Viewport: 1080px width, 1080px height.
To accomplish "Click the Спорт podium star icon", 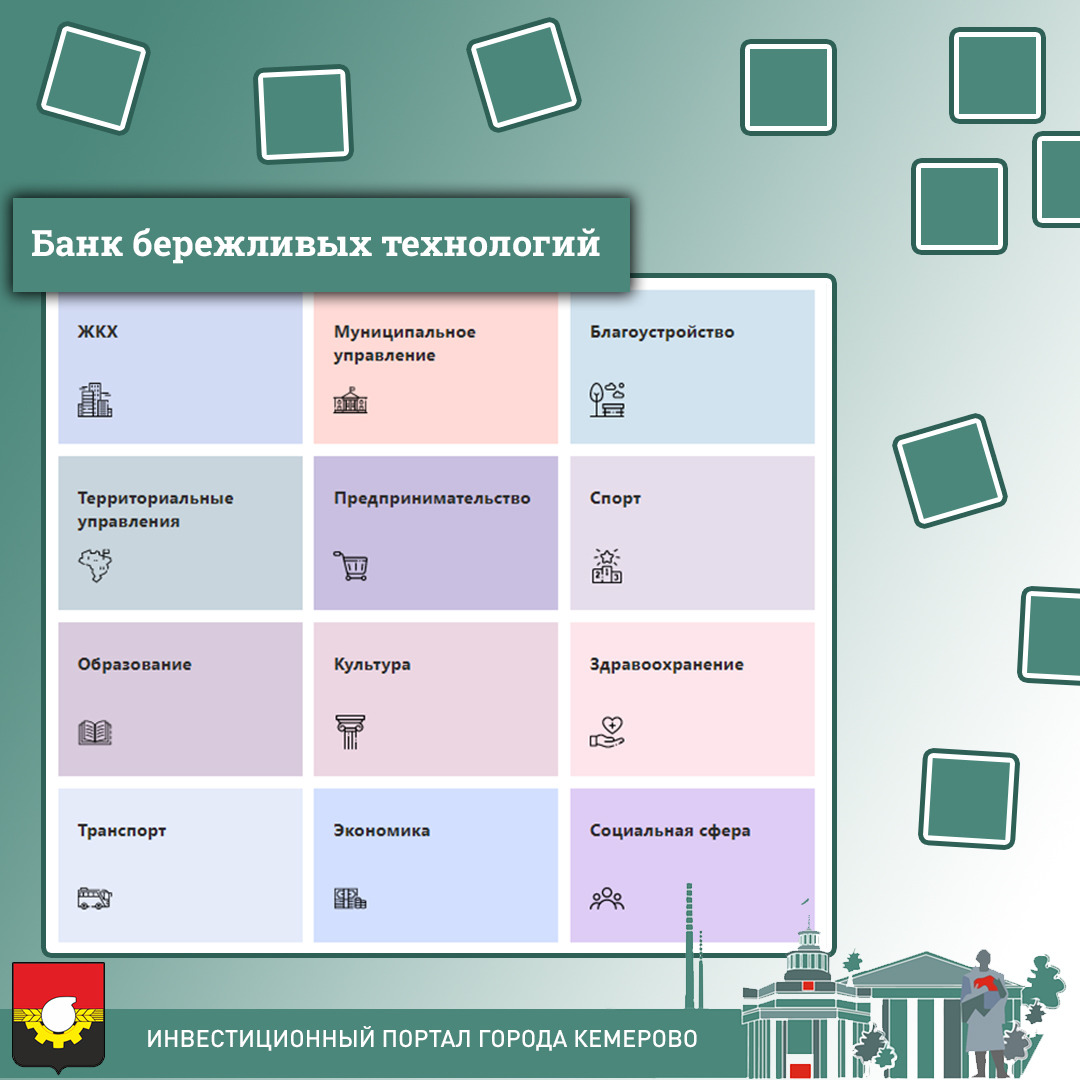I will click(x=607, y=565).
